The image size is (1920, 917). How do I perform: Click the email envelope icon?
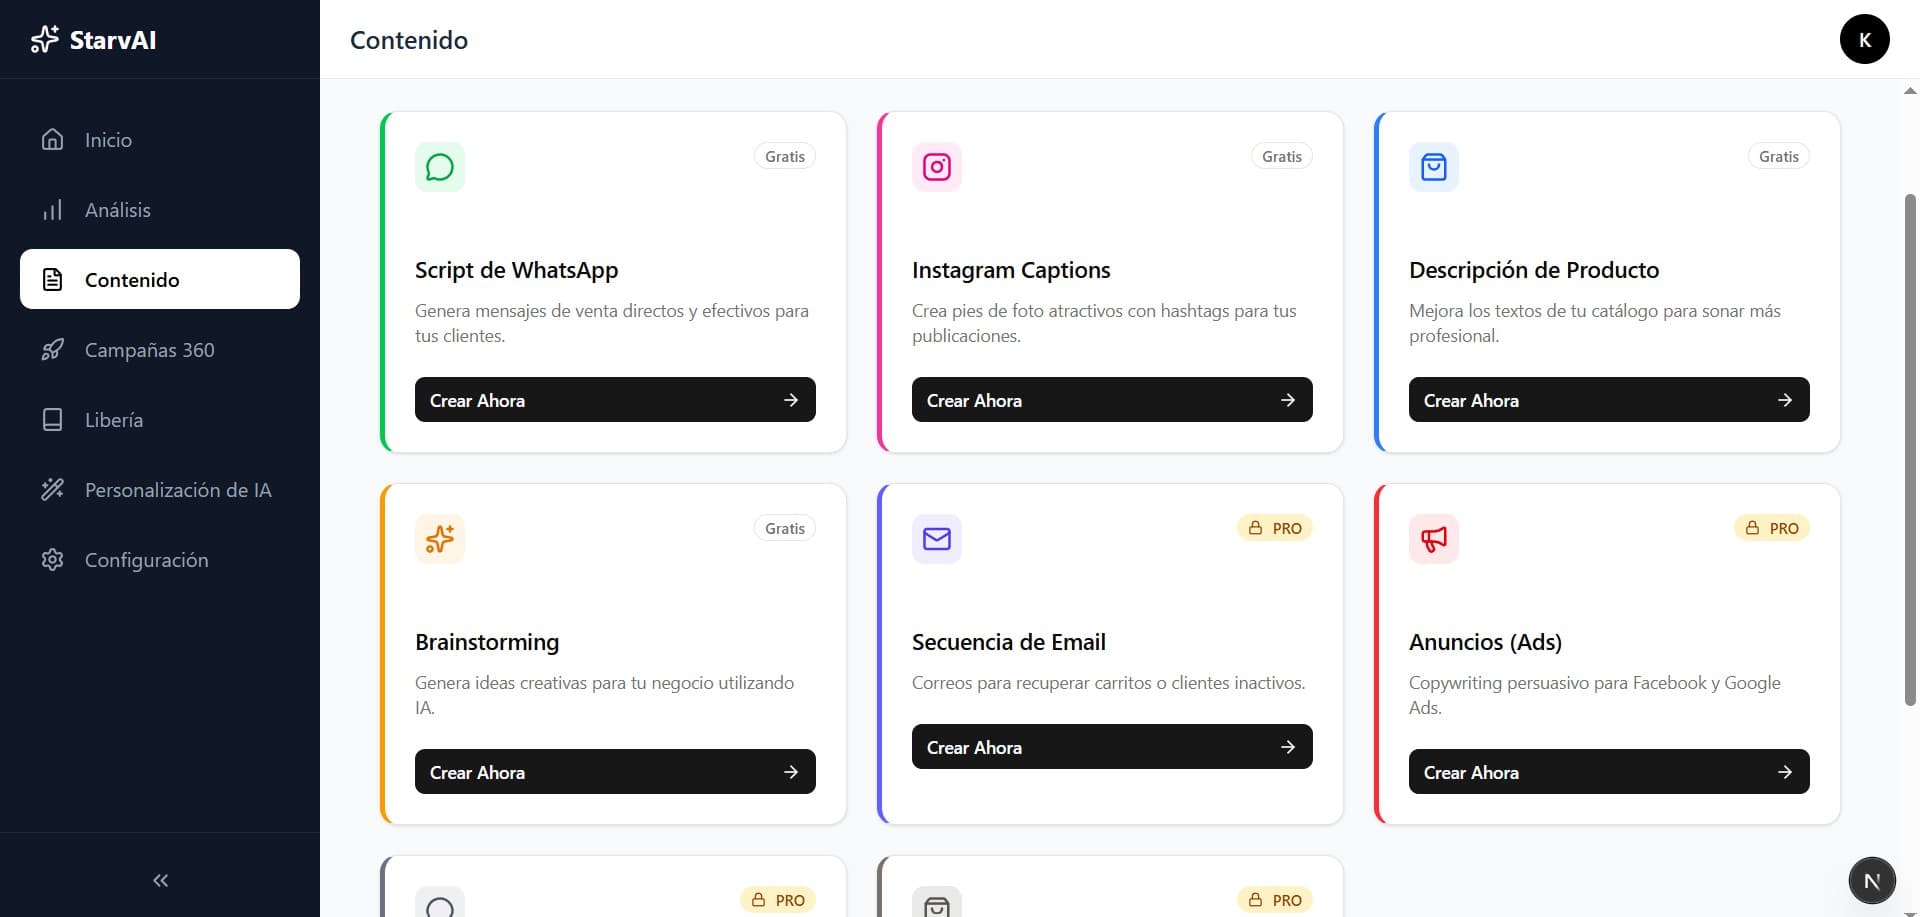point(936,539)
